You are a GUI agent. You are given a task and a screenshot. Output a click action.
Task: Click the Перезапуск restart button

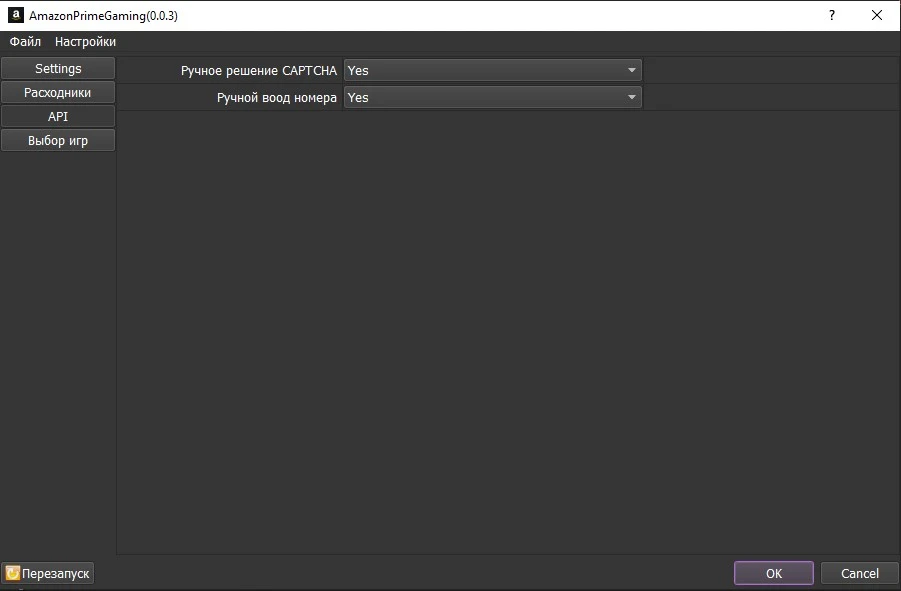tap(48, 573)
